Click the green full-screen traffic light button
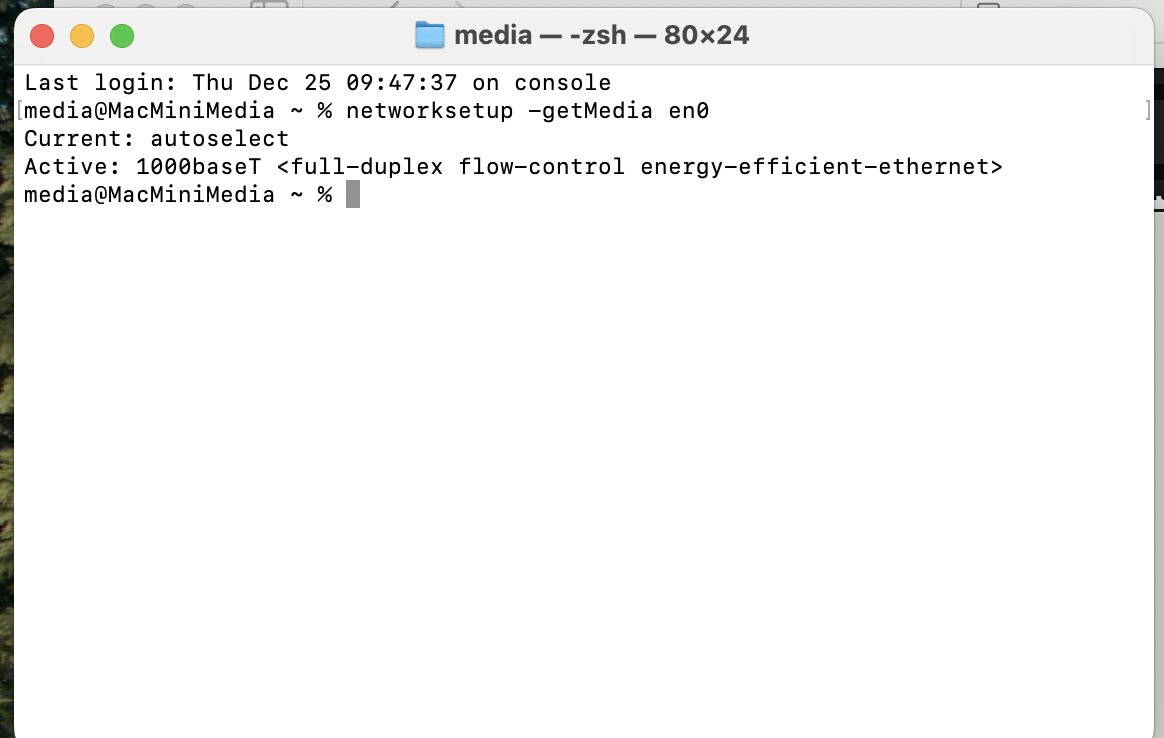Viewport: 1164px width, 738px height. tap(121, 34)
